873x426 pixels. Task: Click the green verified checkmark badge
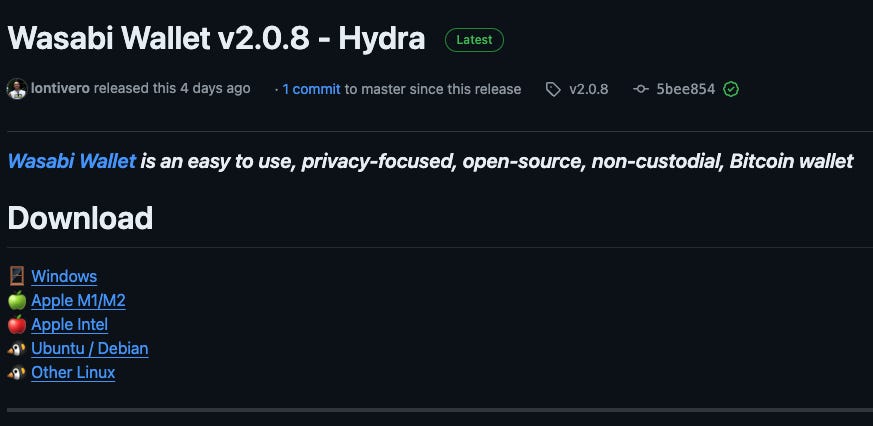point(731,89)
